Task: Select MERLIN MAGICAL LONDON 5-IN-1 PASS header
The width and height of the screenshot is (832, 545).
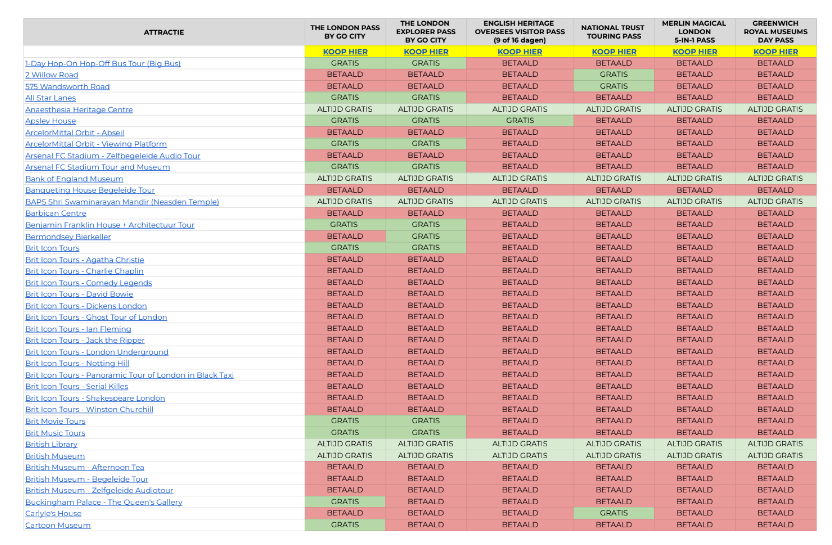Action: pos(695,32)
